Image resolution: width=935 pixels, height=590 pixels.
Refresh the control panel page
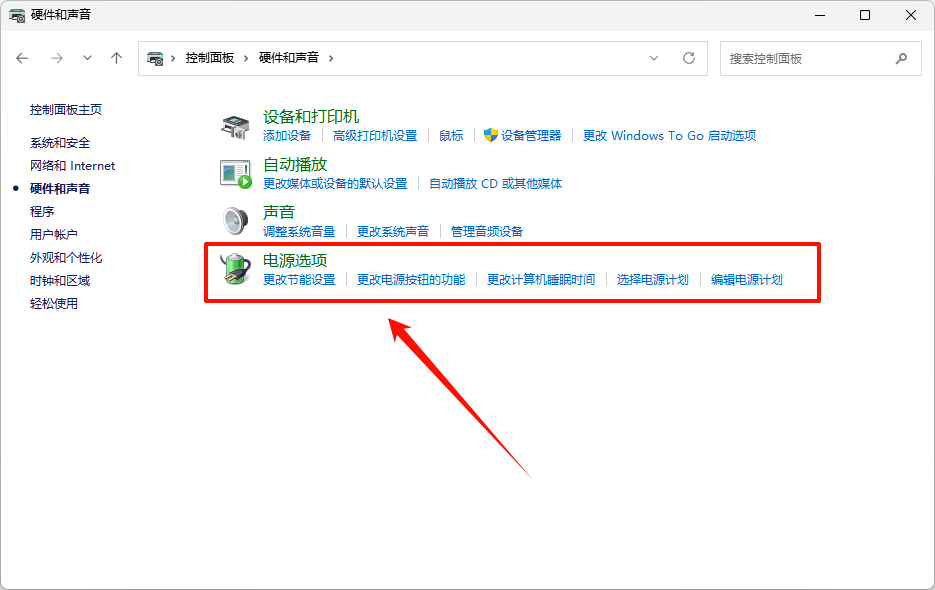[x=689, y=58]
